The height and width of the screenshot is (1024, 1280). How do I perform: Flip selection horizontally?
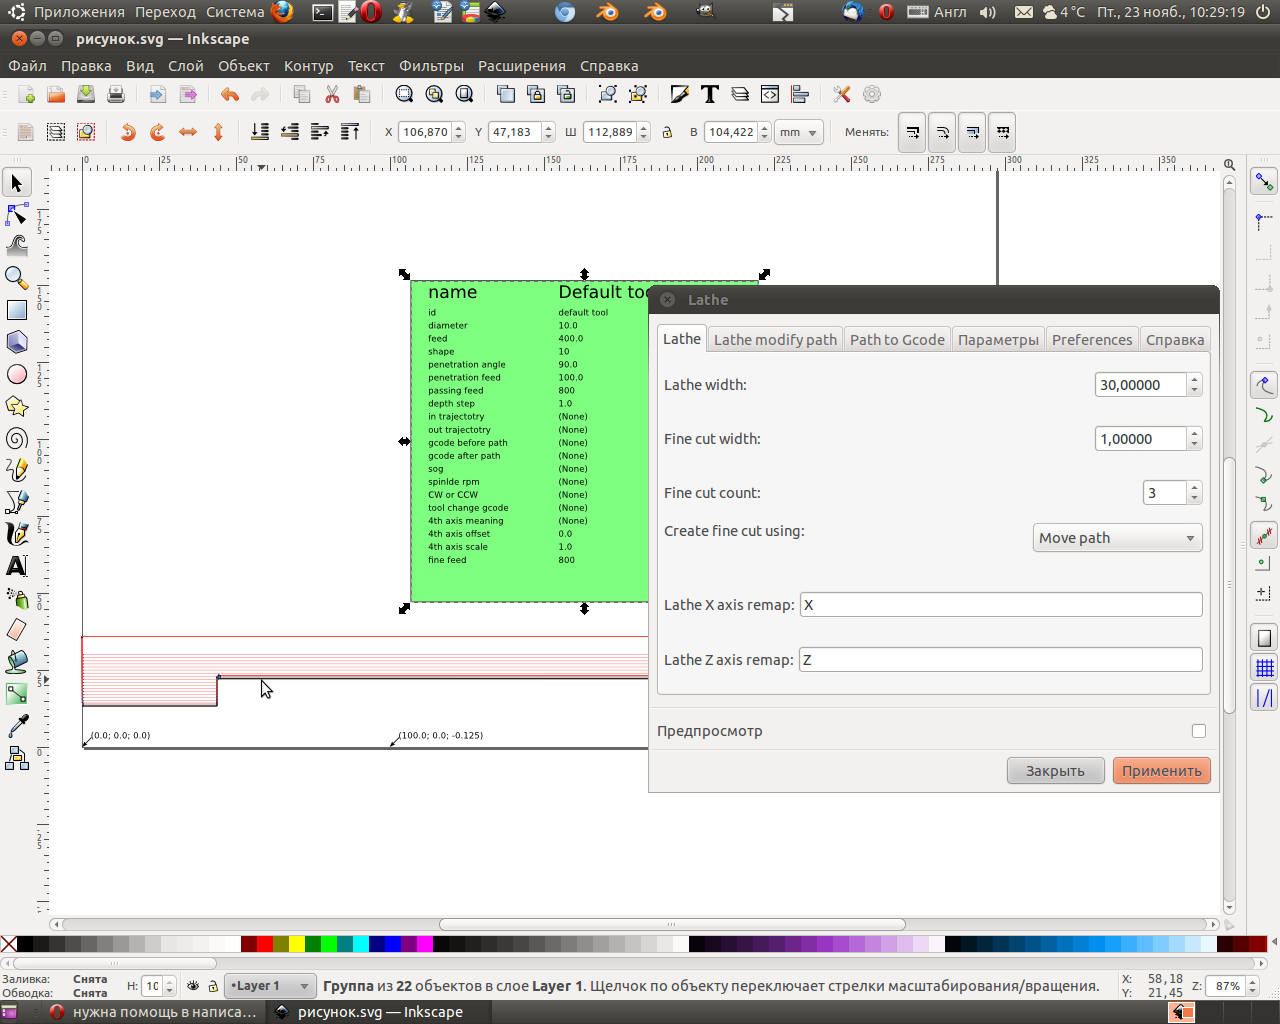188,132
